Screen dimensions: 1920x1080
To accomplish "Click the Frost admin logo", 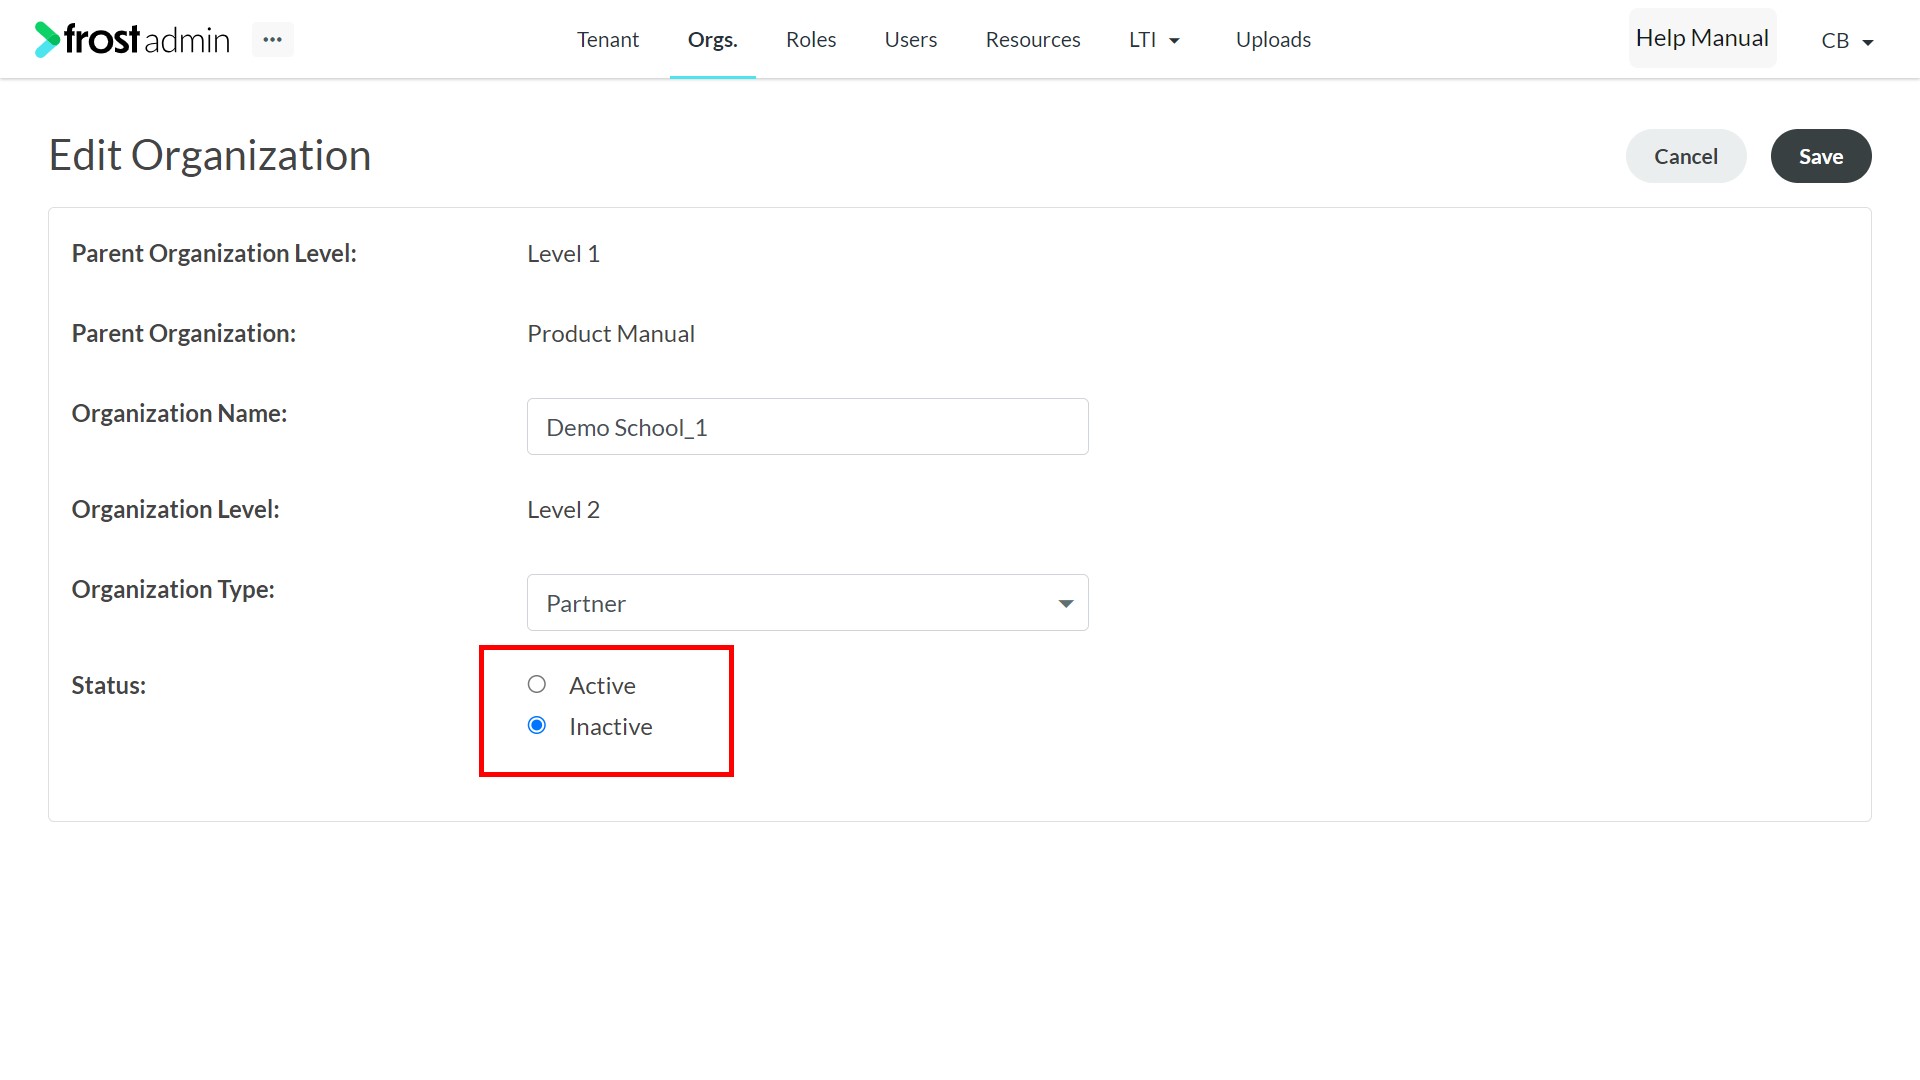I will tap(132, 39).
